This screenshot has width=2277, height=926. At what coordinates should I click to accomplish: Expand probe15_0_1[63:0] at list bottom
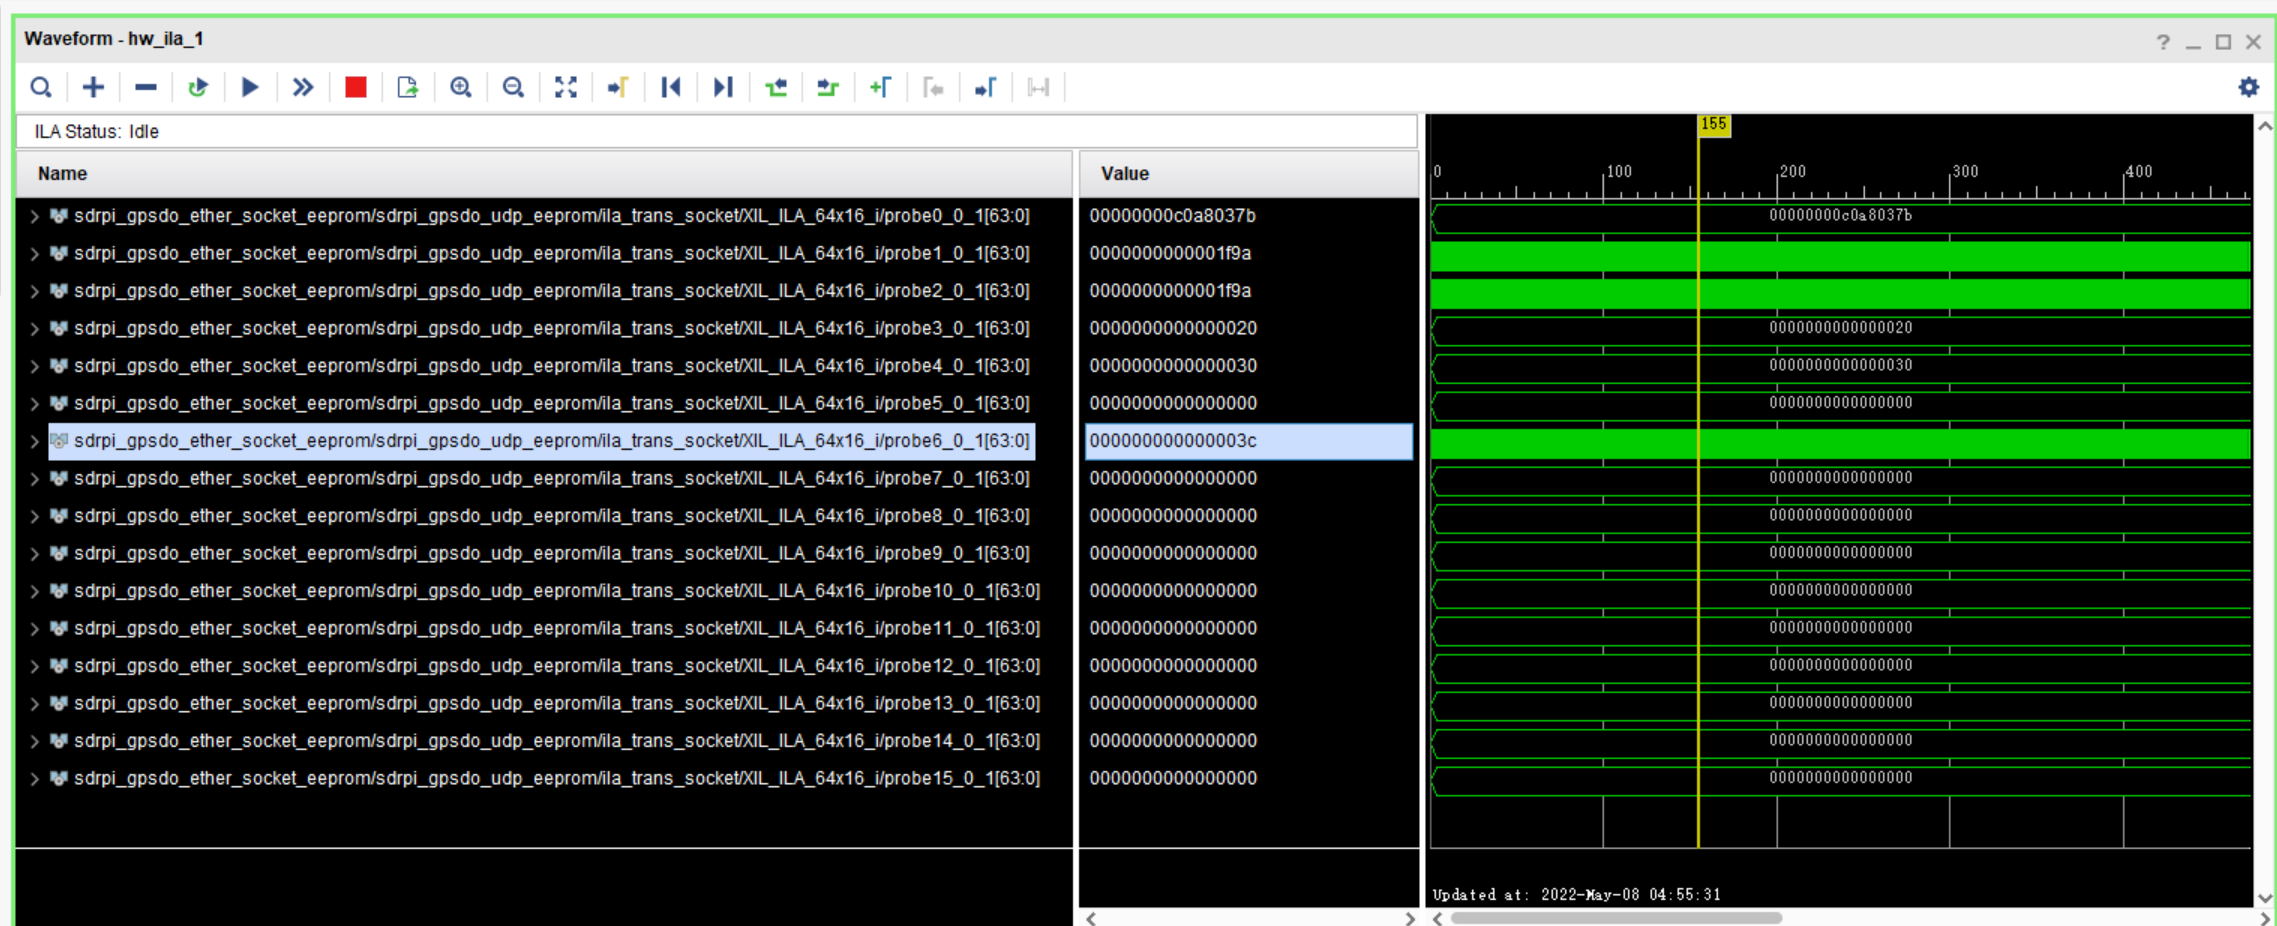[33, 778]
